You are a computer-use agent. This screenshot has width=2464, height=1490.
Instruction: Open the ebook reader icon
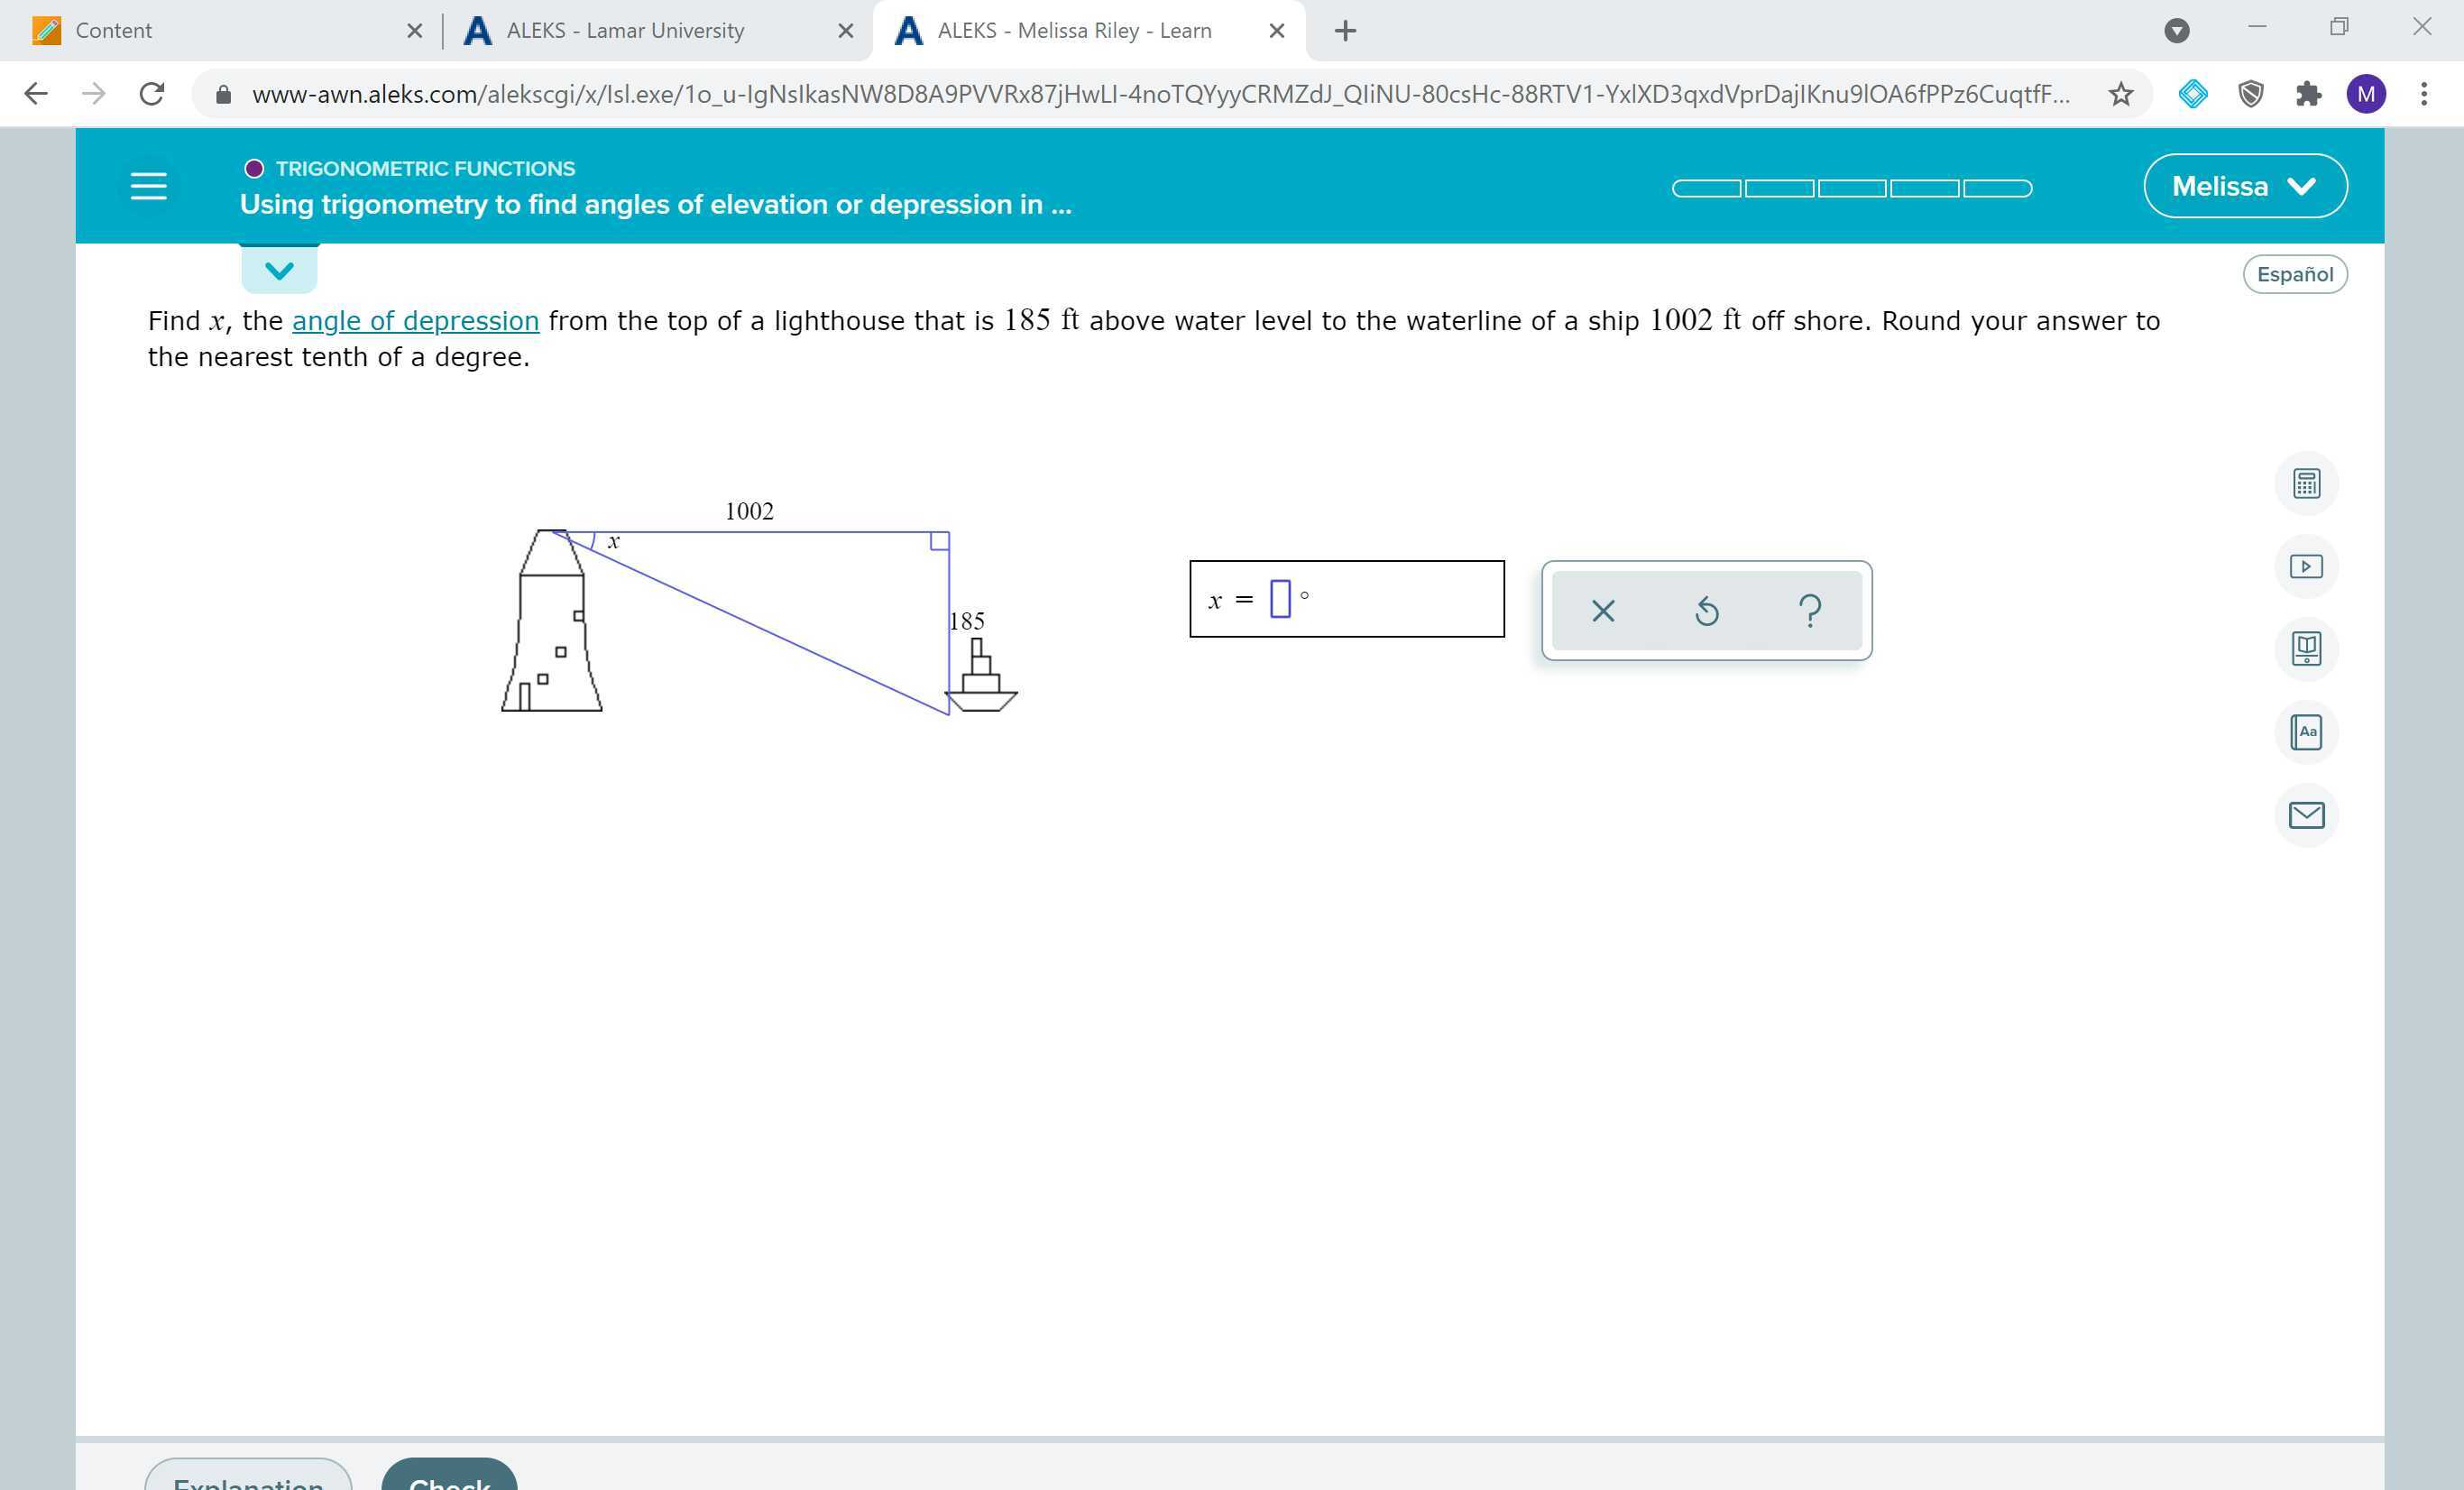2306,649
